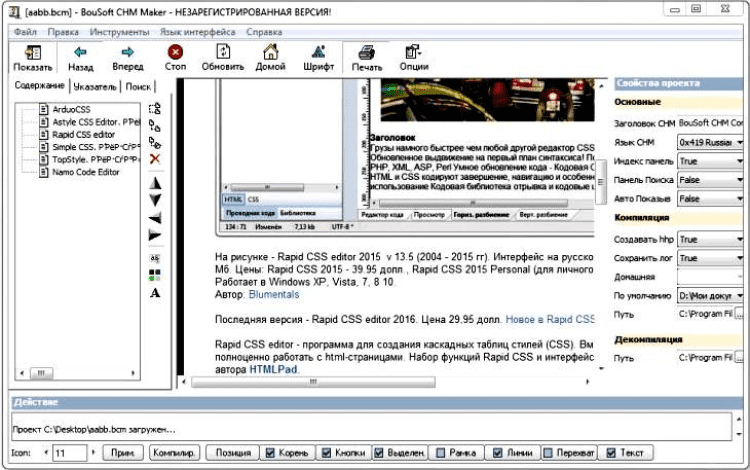Click the rename 'ab' icon in side toolbar
Viewport: 750px width, 470px height.
click(154, 258)
